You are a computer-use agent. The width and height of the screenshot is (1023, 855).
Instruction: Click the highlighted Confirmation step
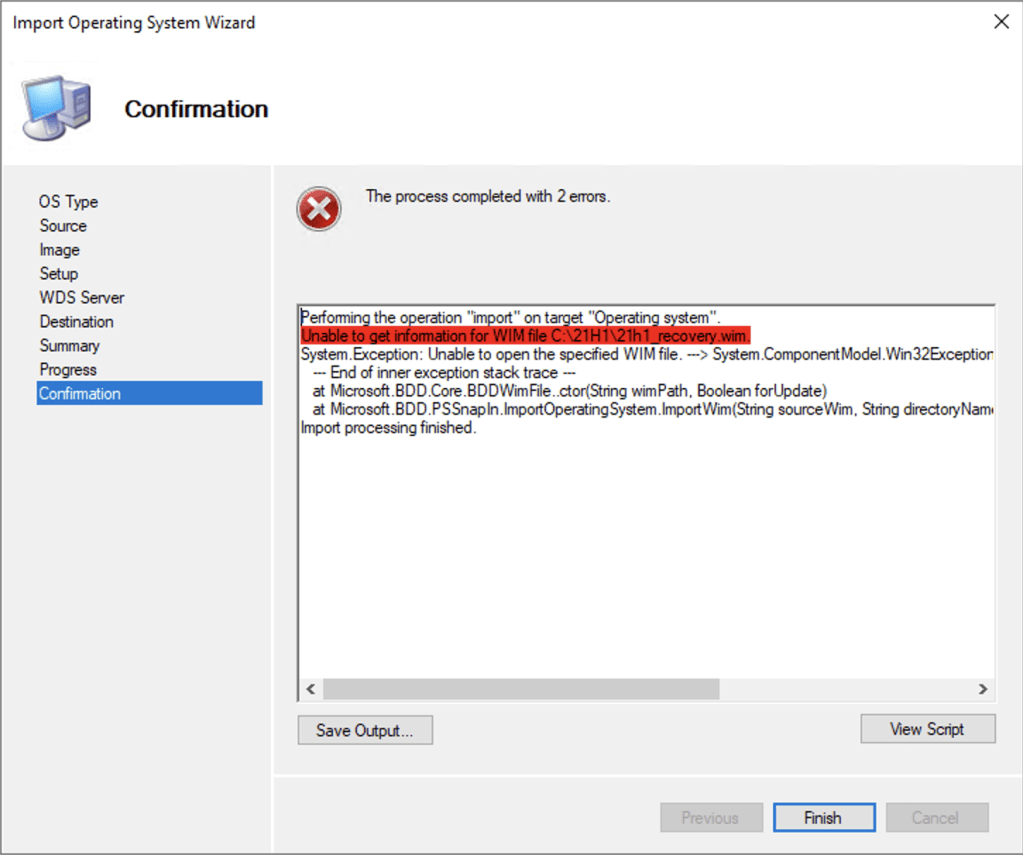pyautogui.click(x=80, y=394)
